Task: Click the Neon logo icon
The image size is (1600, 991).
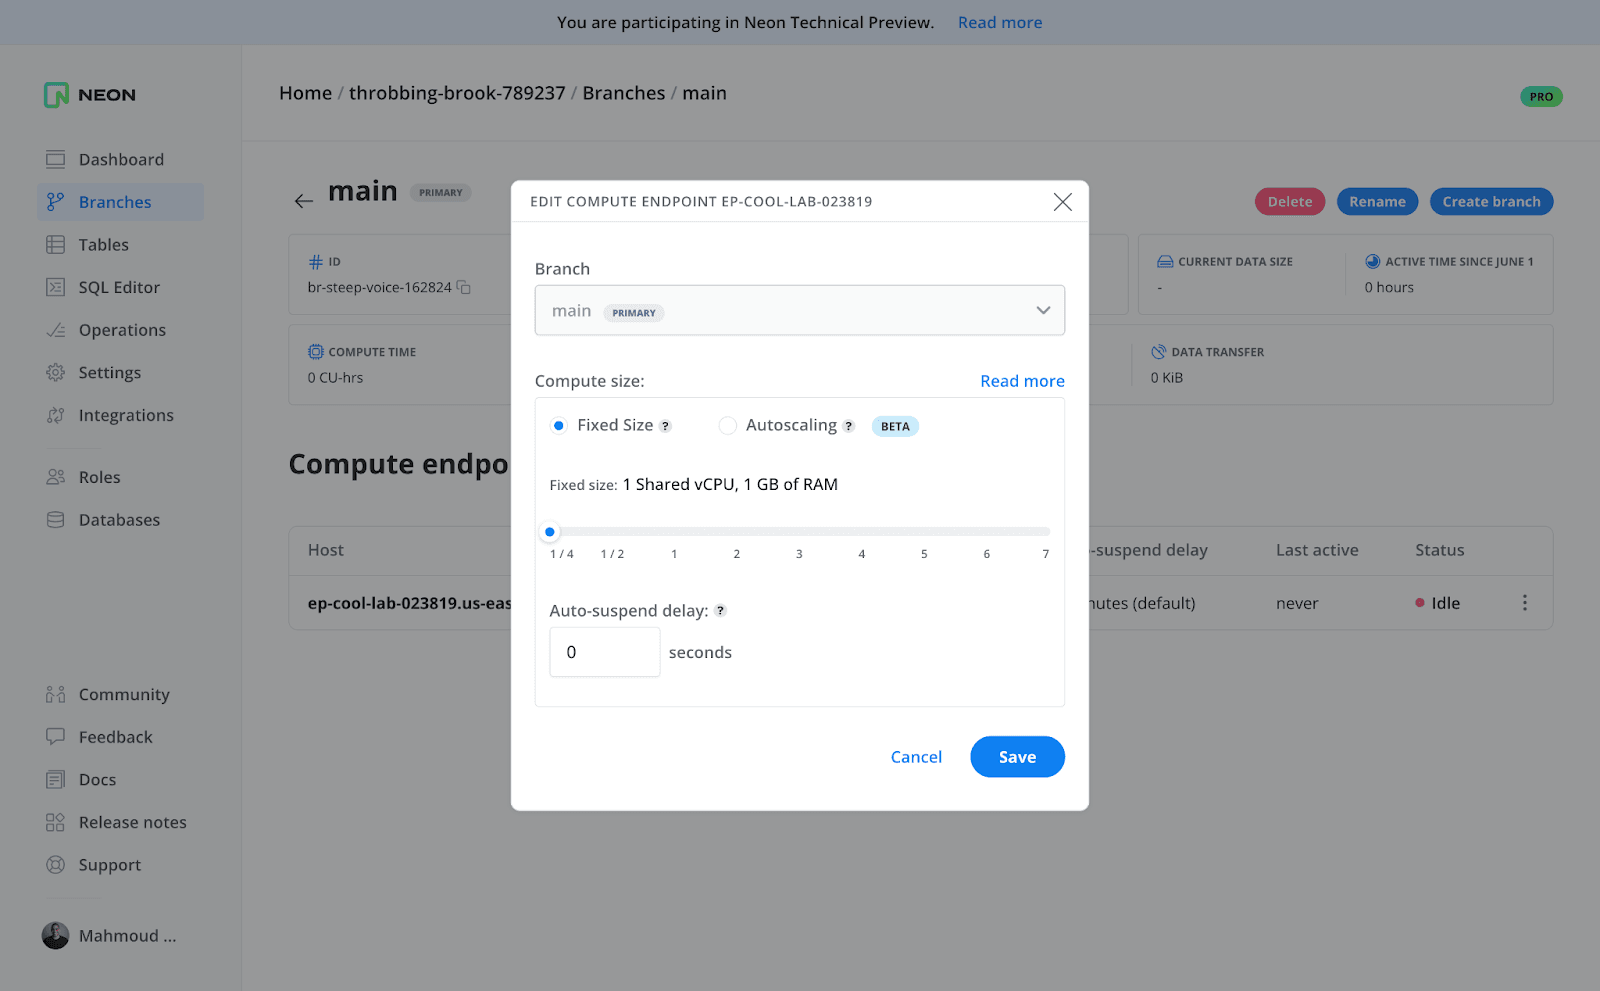Action: [56, 95]
